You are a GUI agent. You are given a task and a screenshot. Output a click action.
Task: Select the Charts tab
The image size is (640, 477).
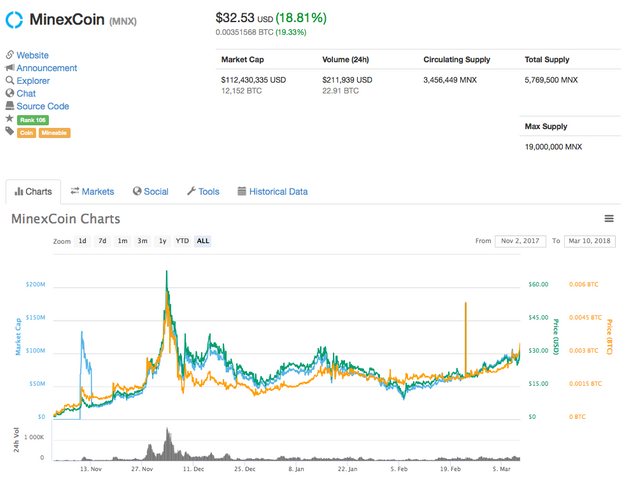pos(33,191)
